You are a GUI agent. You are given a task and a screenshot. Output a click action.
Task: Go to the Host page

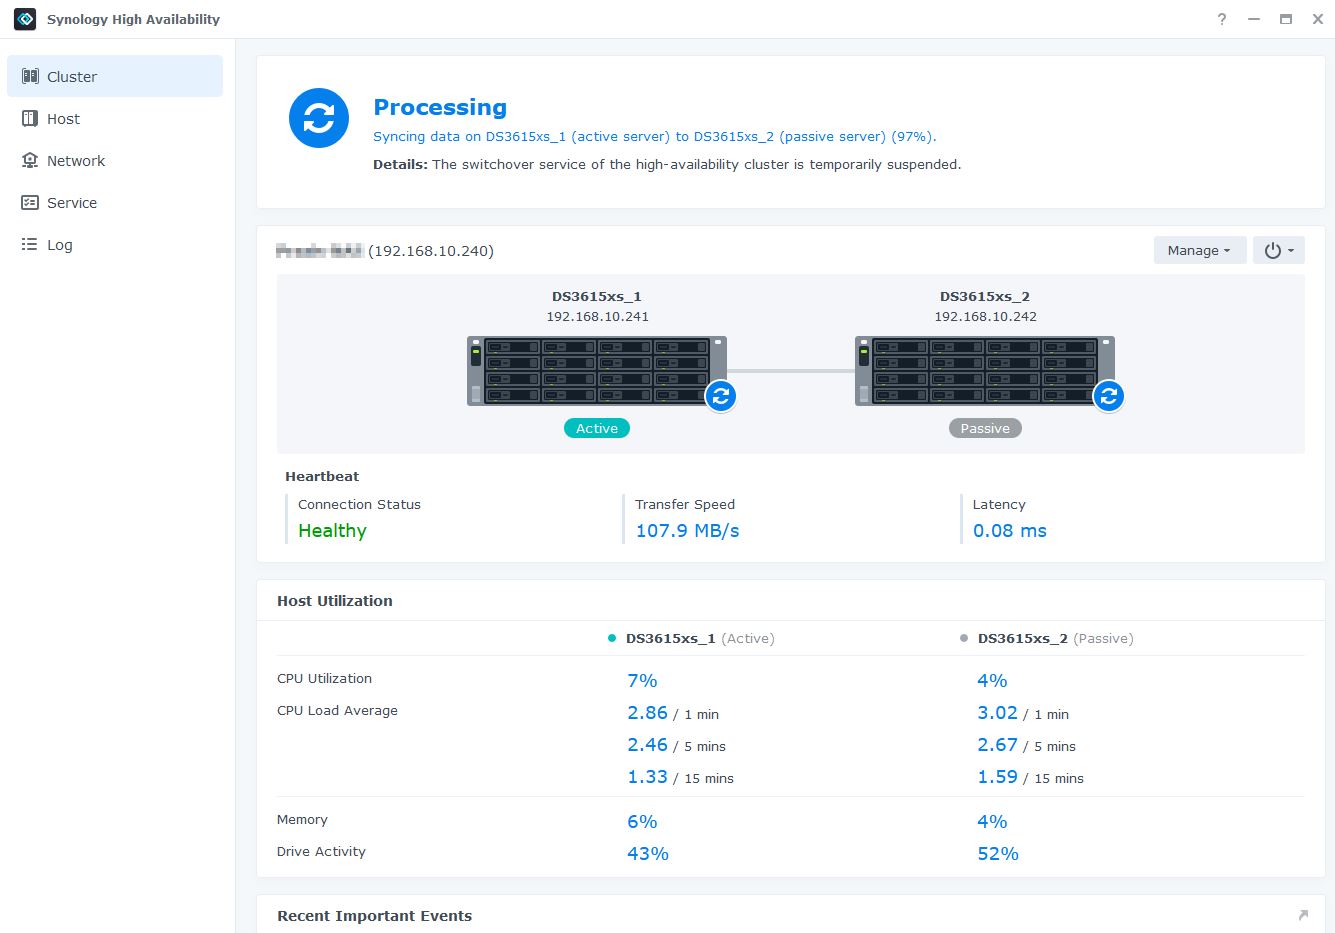(x=115, y=118)
